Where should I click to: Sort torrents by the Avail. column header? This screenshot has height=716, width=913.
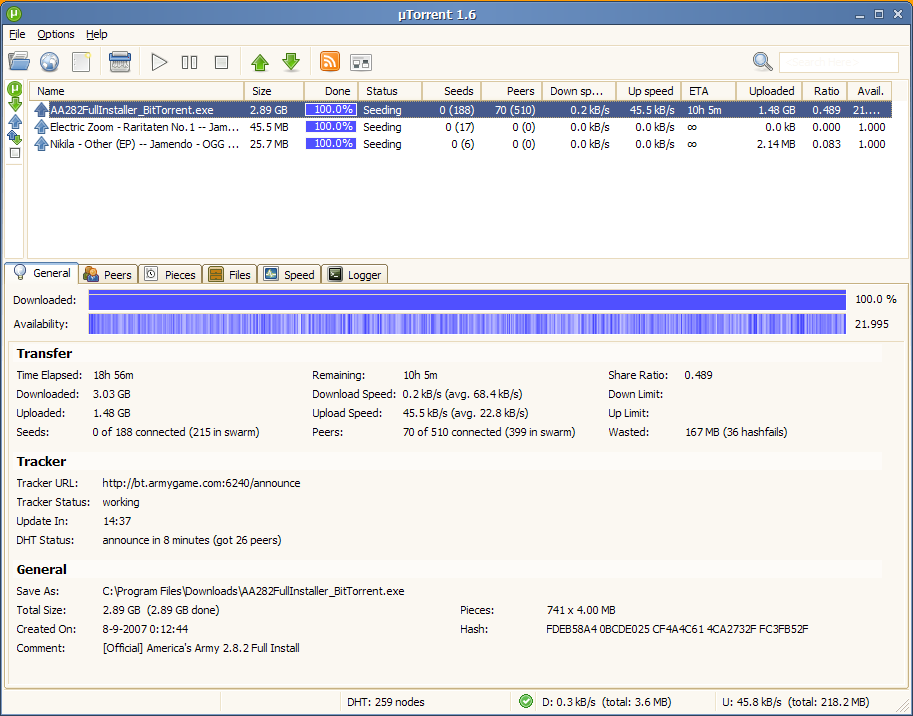pos(869,91)
